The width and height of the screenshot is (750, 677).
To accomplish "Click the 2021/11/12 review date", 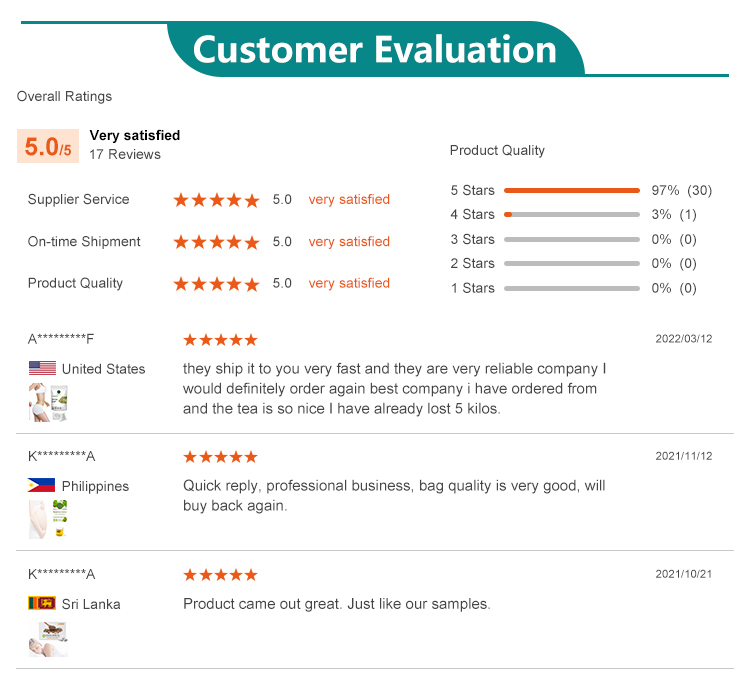I will 683,456.
